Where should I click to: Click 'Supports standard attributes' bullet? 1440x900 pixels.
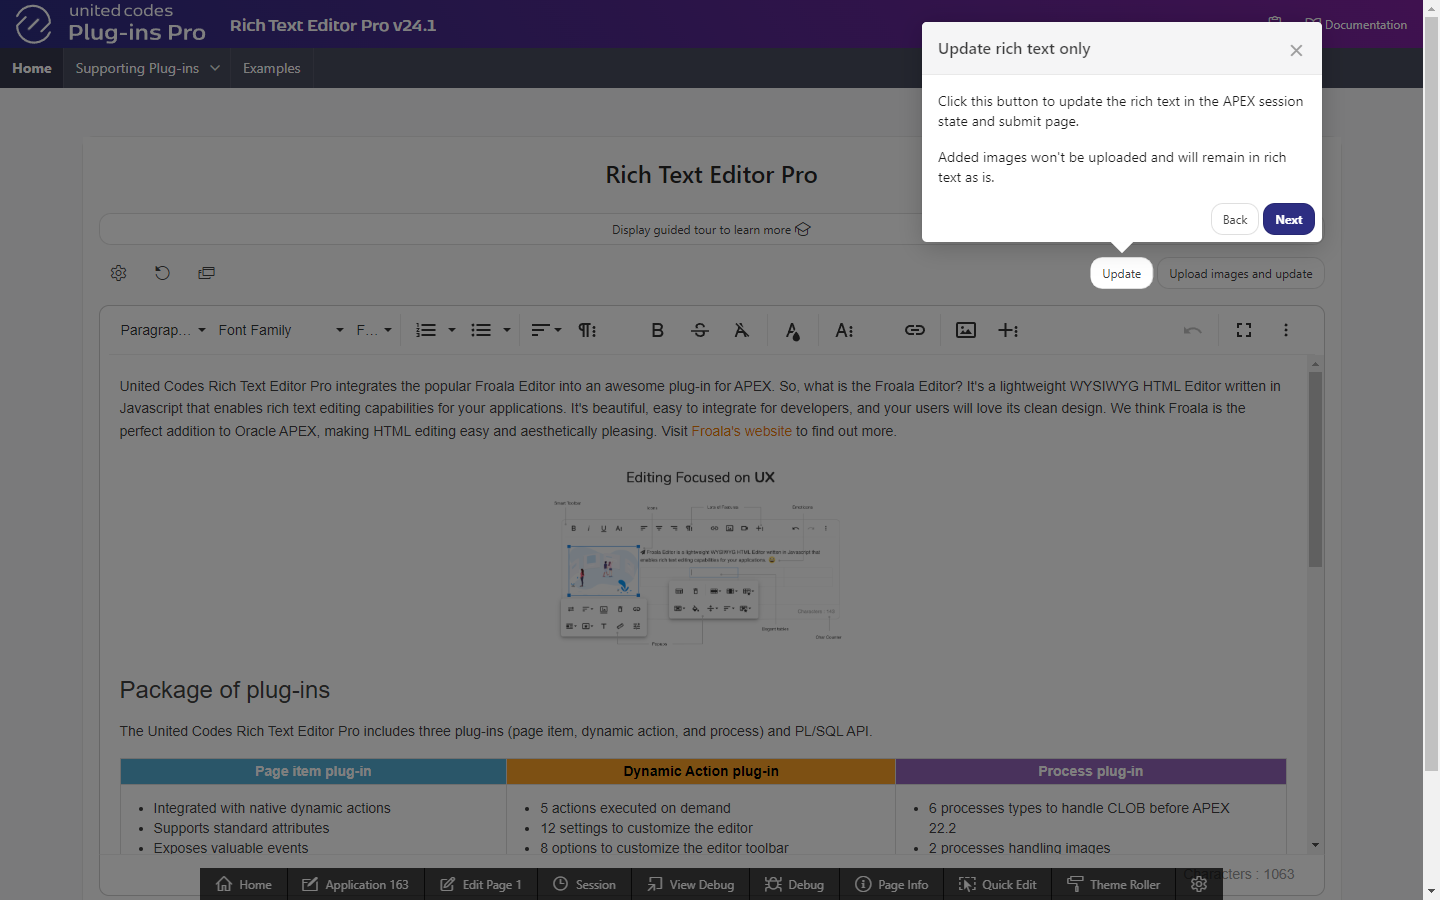click(x=241, y=828)
